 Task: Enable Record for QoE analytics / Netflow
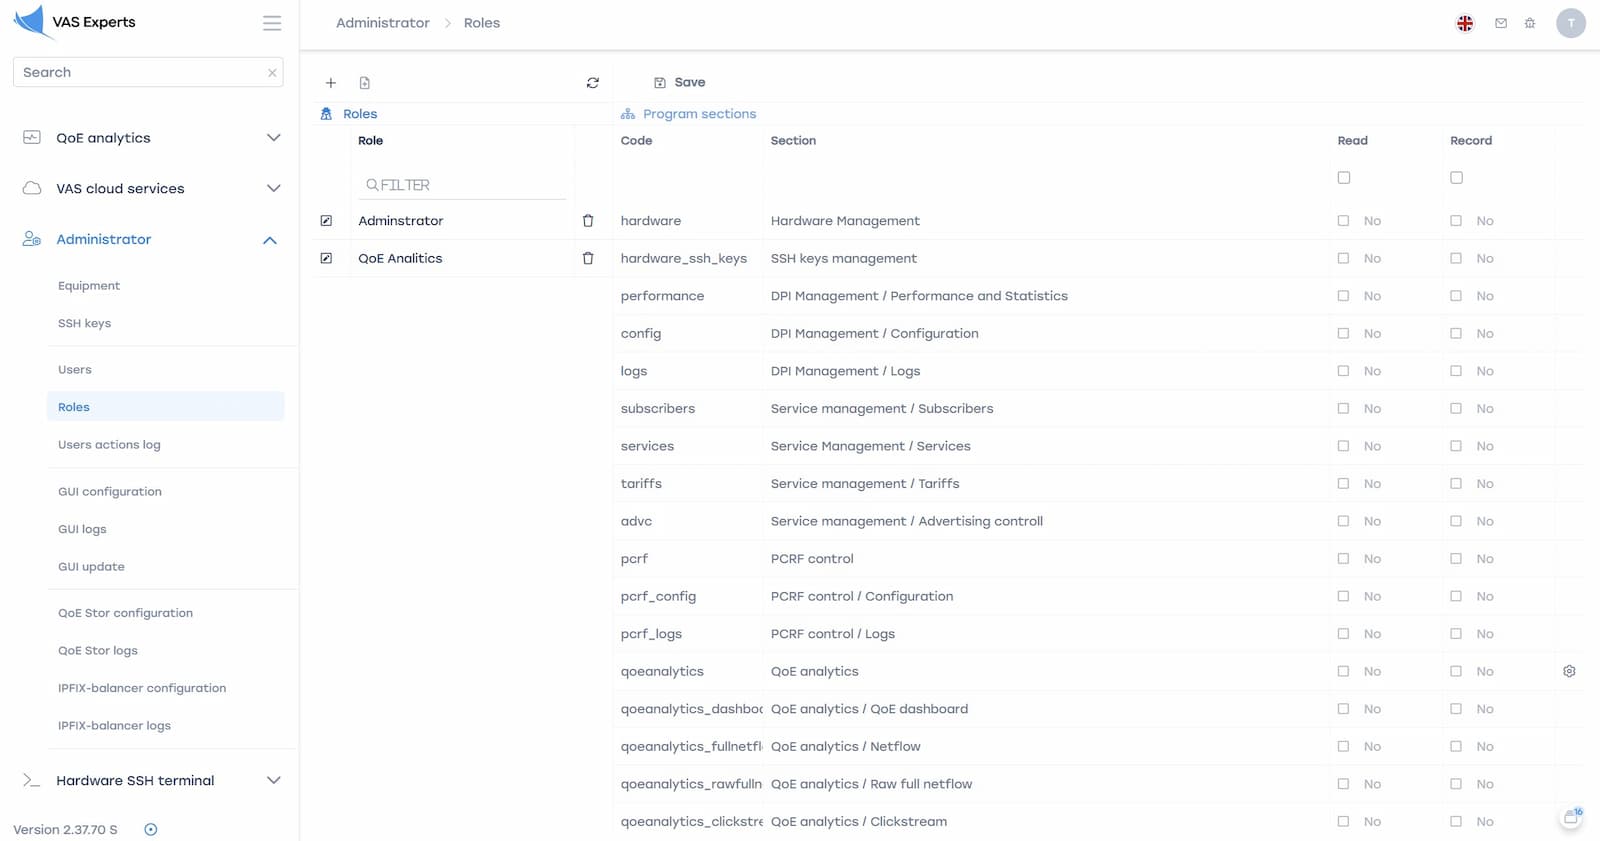(x=1457, y=747)
